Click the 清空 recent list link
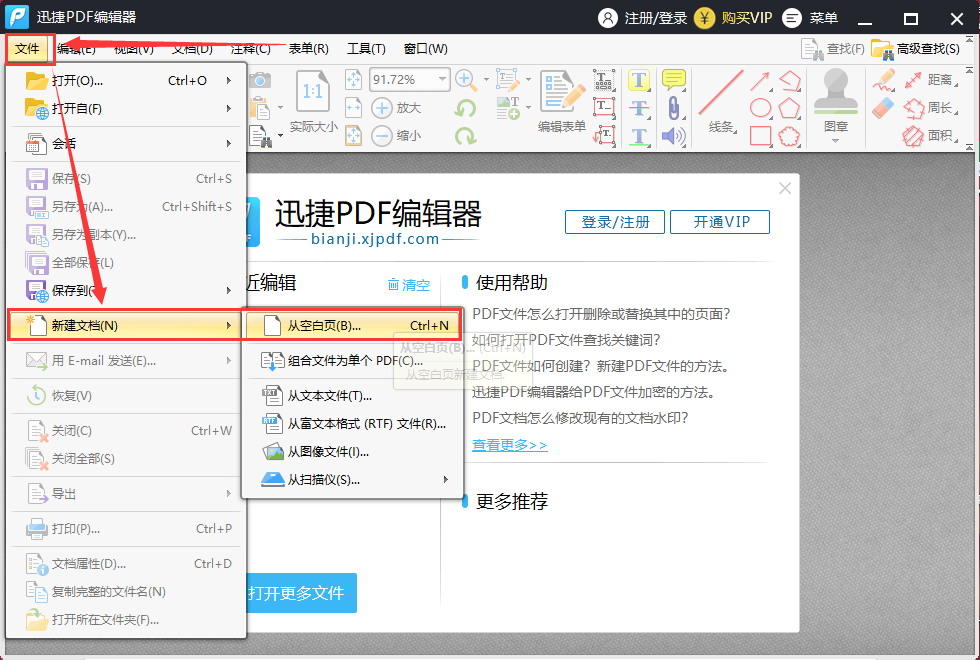This screenshot has height=660, width=980. pyautogui.click(x=409, y=285)
